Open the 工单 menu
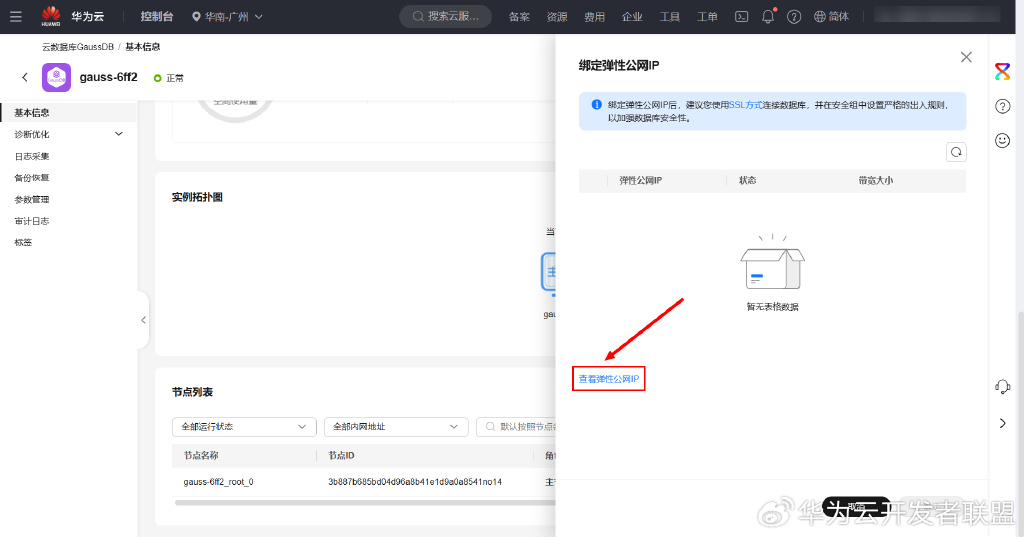 [x=707, y=17]
